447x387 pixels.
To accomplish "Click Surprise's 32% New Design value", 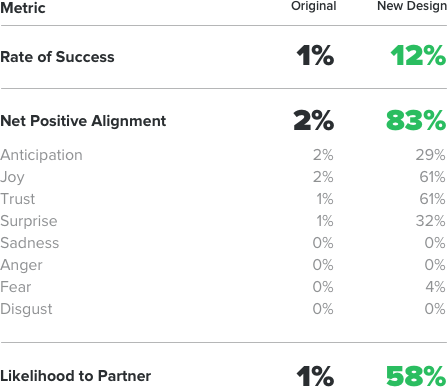I will tap(430, 221).
